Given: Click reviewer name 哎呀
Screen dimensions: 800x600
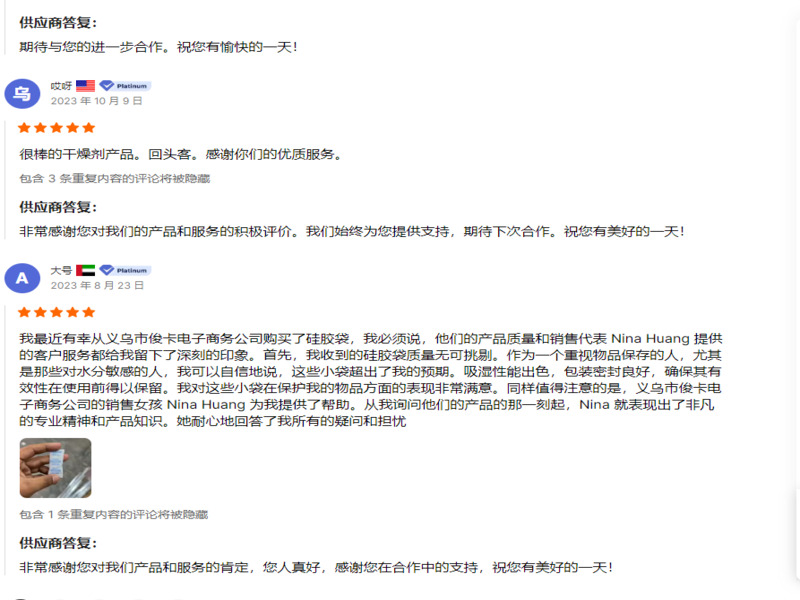Looking at the screenshot, I should pyautogui.click(x=61, y=86).
